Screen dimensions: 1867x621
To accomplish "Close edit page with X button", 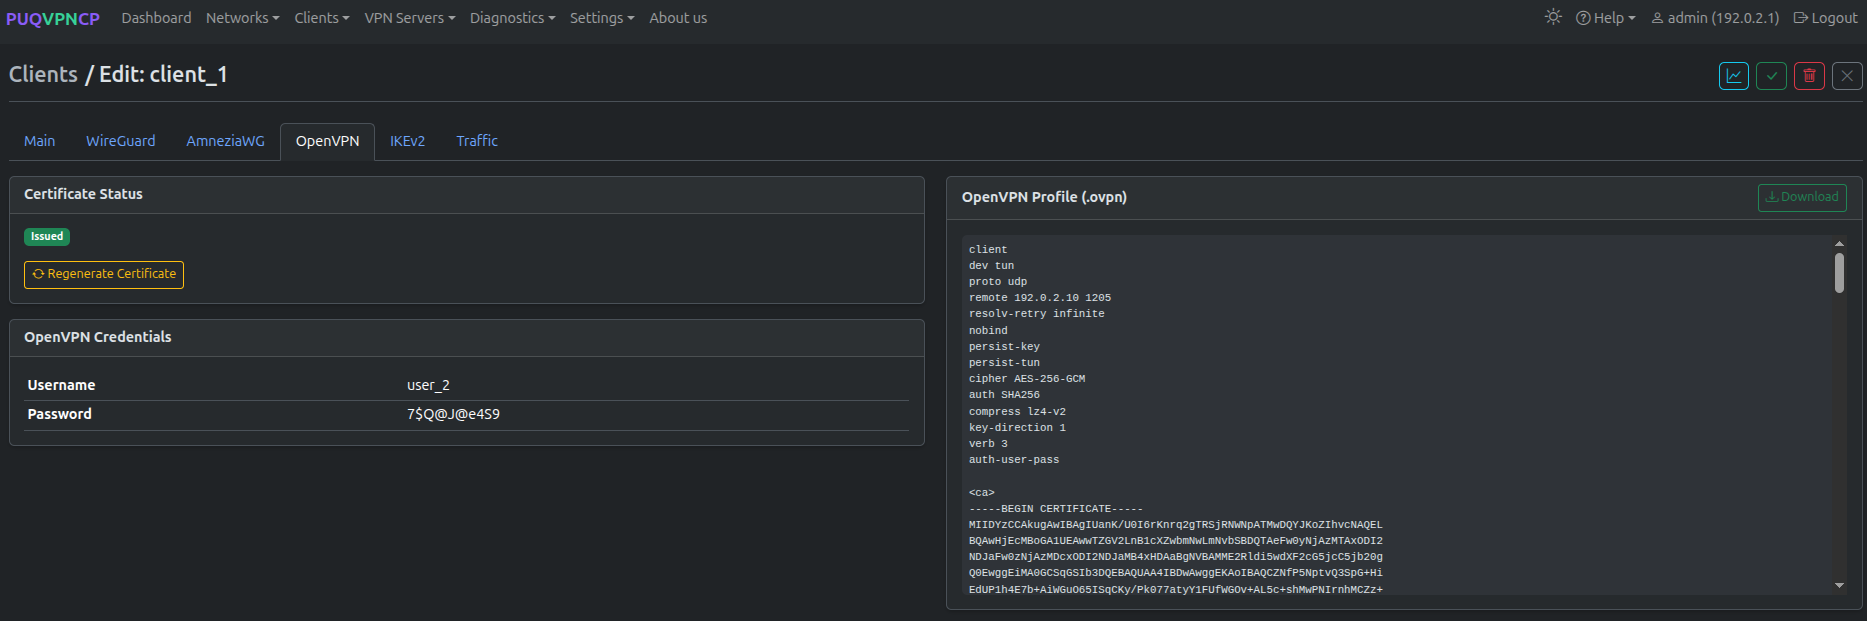I will pos(1847,76).
